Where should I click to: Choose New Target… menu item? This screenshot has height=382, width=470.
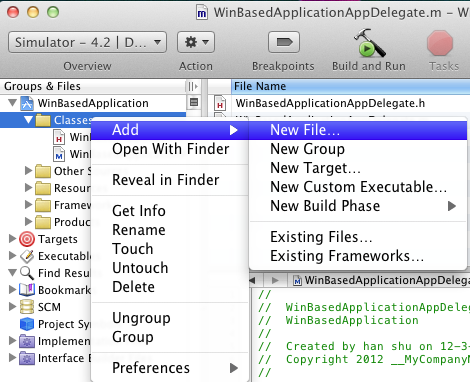pos(358,168)
